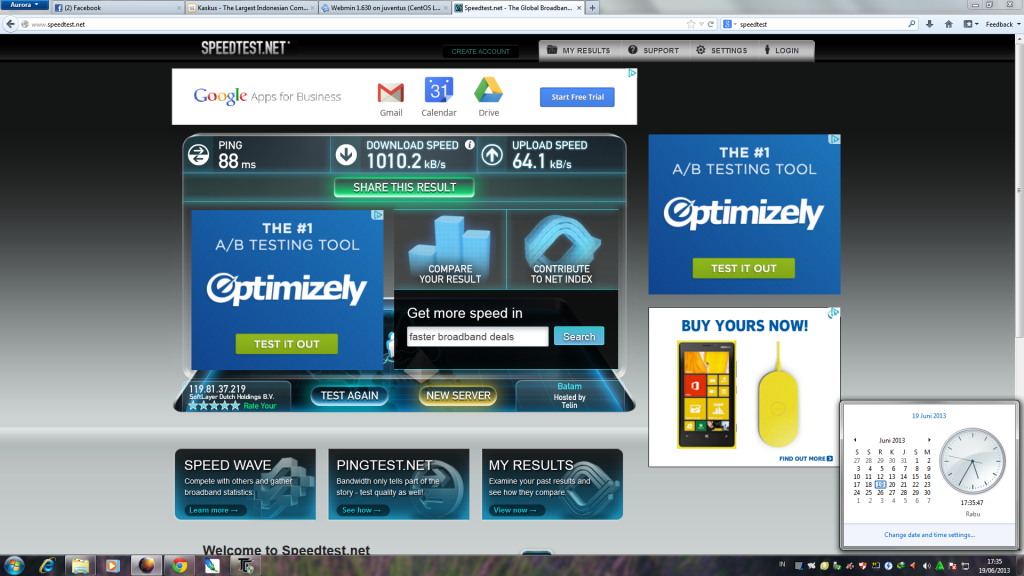1024x576 pixels.
Task: Click the Search button beside broadband deals
Action: click(579, 336)
